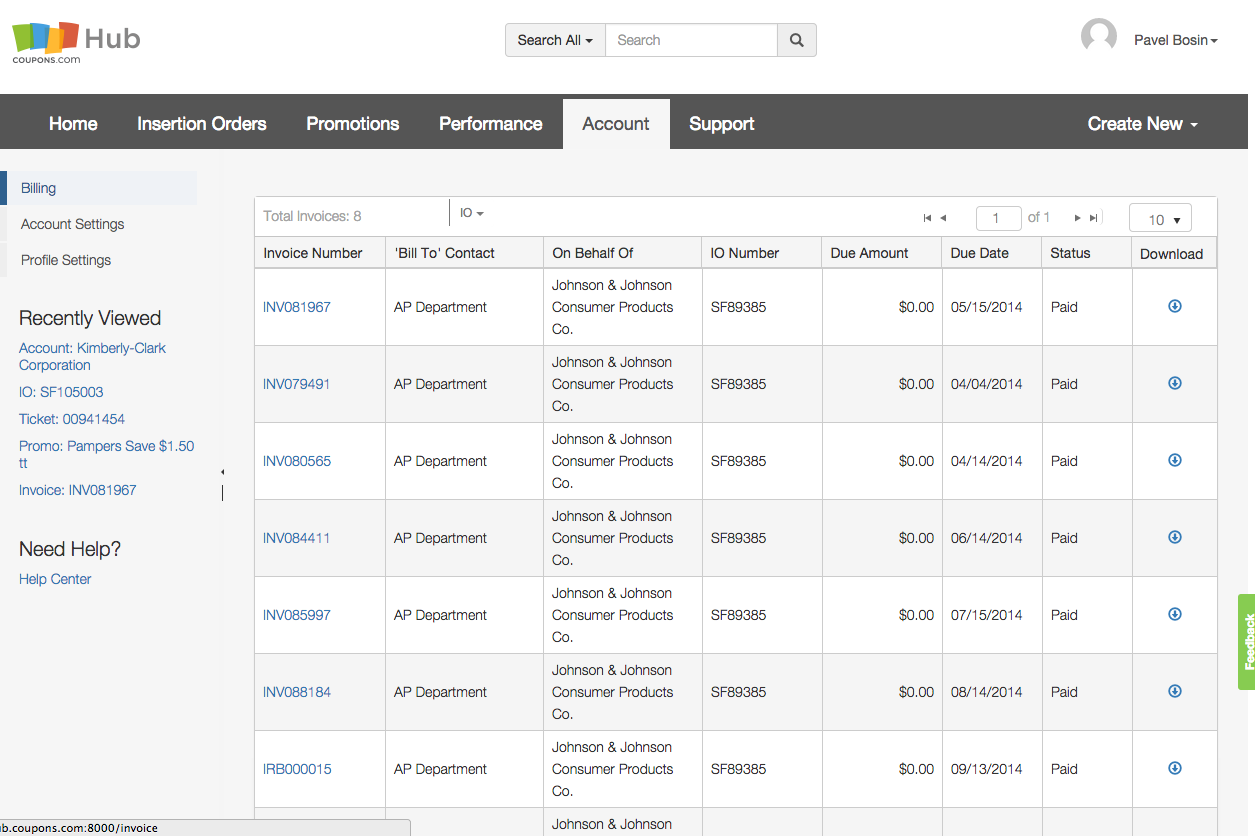
Task: Download invoice INV088184
Action: [1175, 691]
